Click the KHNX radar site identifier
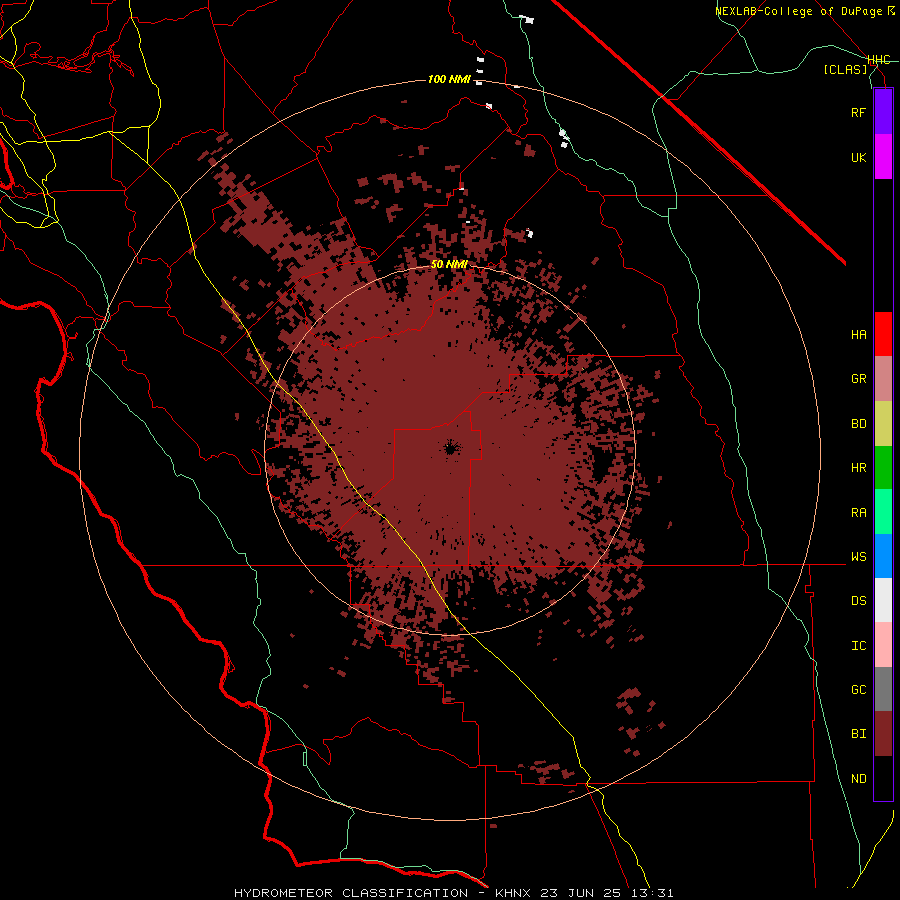This screenshot has width=900, height=900. [513, 893]
